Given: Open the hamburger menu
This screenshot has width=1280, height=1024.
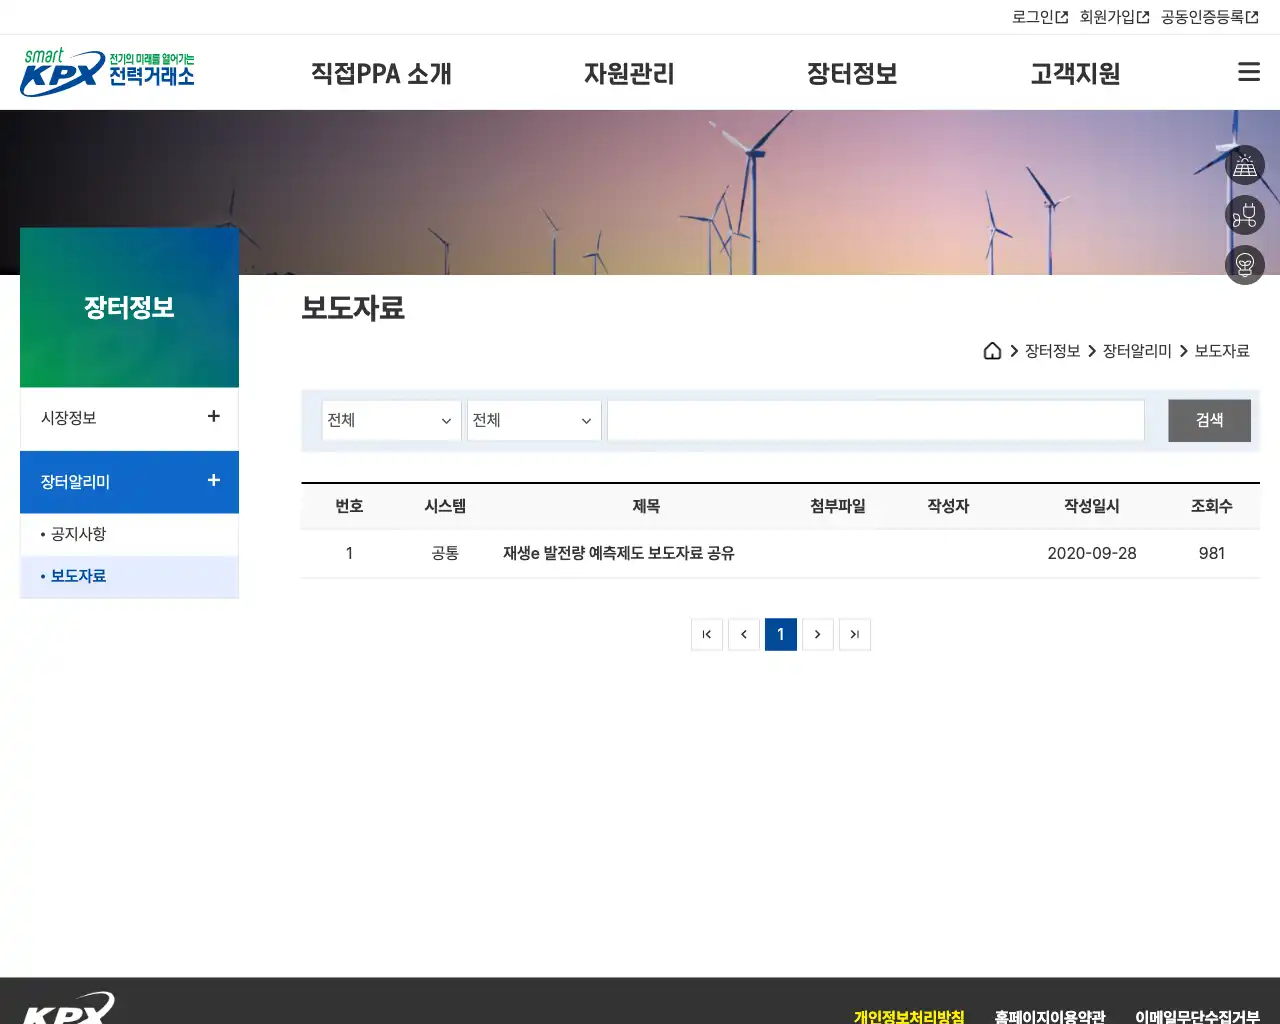Looking at the screenshot, I should tap(1248, 72).
